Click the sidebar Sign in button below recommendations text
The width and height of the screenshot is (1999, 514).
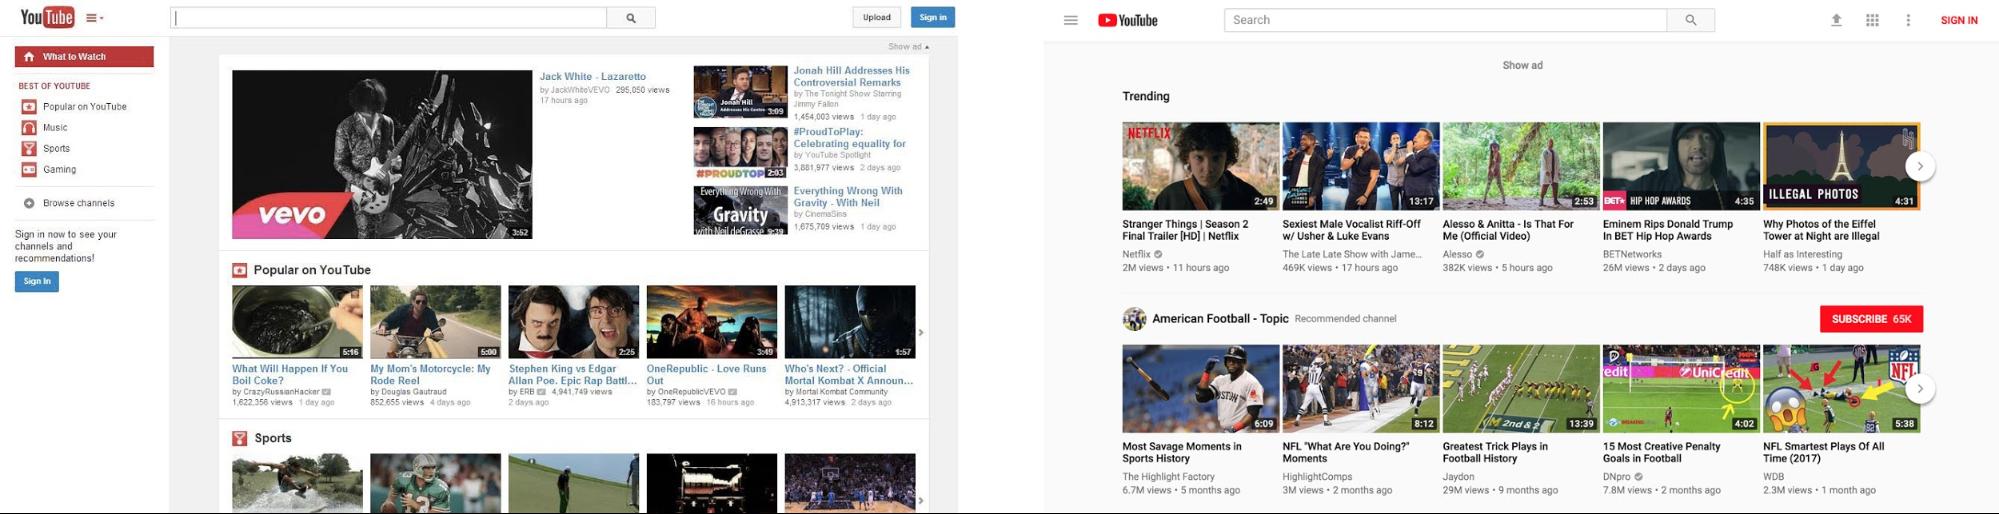(x=37, y=282)
